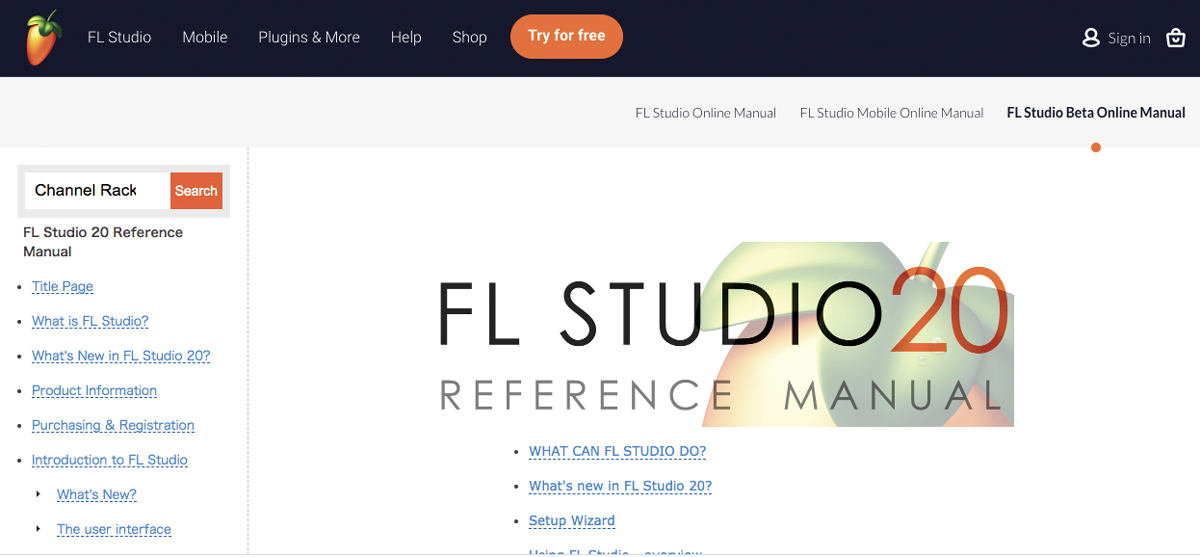Expand the user interface triangle
Image resolution: width=1200 pixels, height=557 pixels.
[39, 529]
